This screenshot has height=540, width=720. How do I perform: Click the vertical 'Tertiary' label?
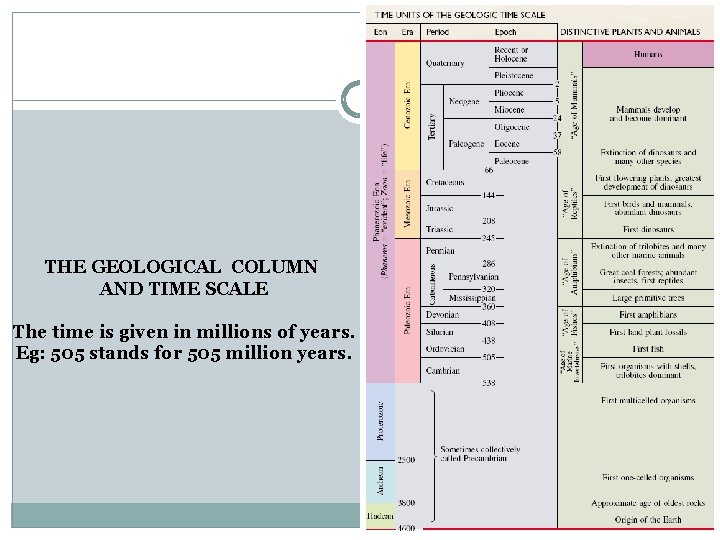coord(432,127)
